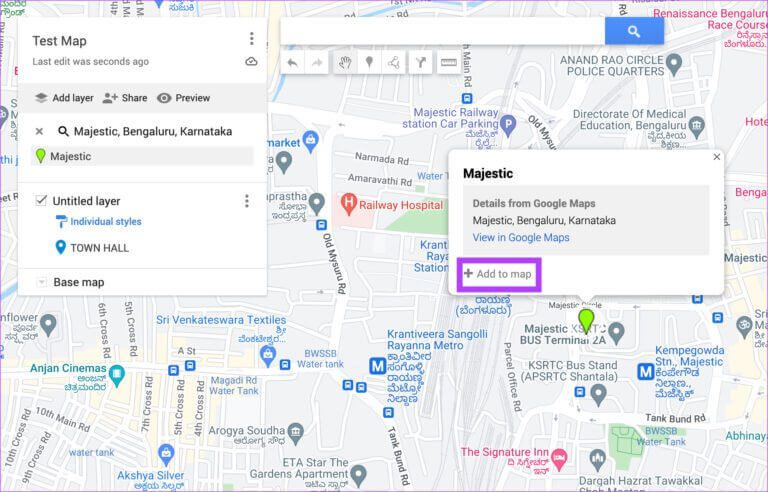Select the add marker tool
This screenshot has height=492, width=768.
tap(369, 63)
